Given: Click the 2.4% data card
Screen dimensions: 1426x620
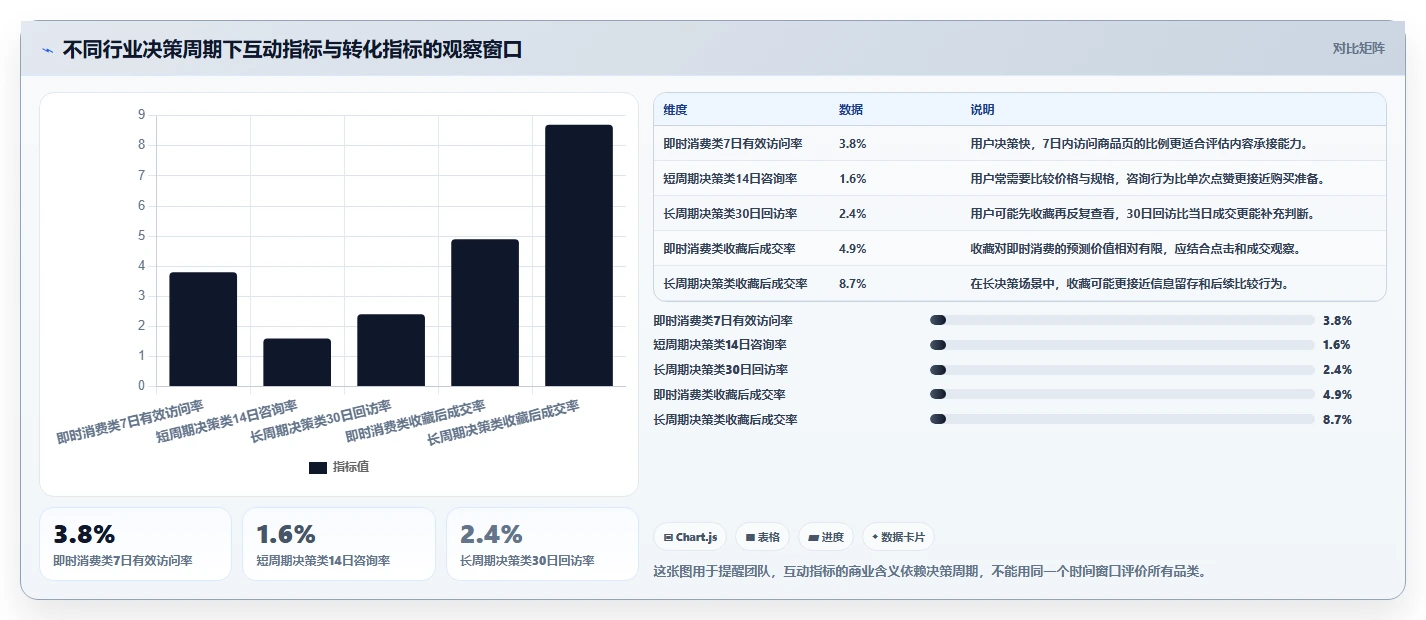Looking at the screenshot, I should point(543,544).
